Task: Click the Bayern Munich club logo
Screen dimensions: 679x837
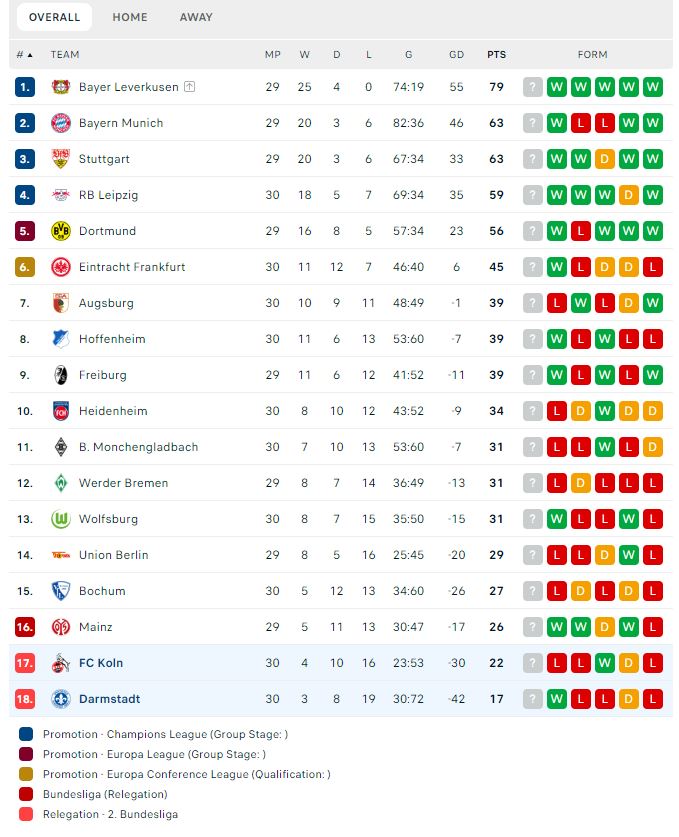Action: point(60,123)
